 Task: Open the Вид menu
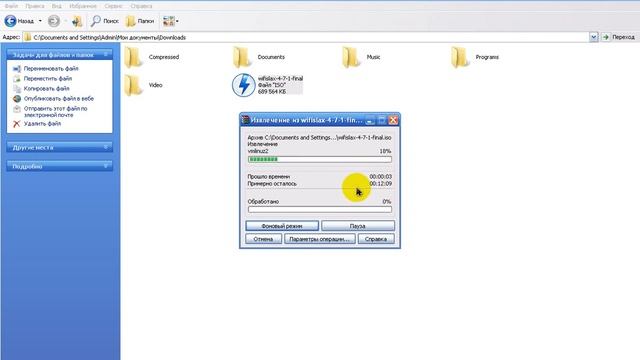coord(57,6)
